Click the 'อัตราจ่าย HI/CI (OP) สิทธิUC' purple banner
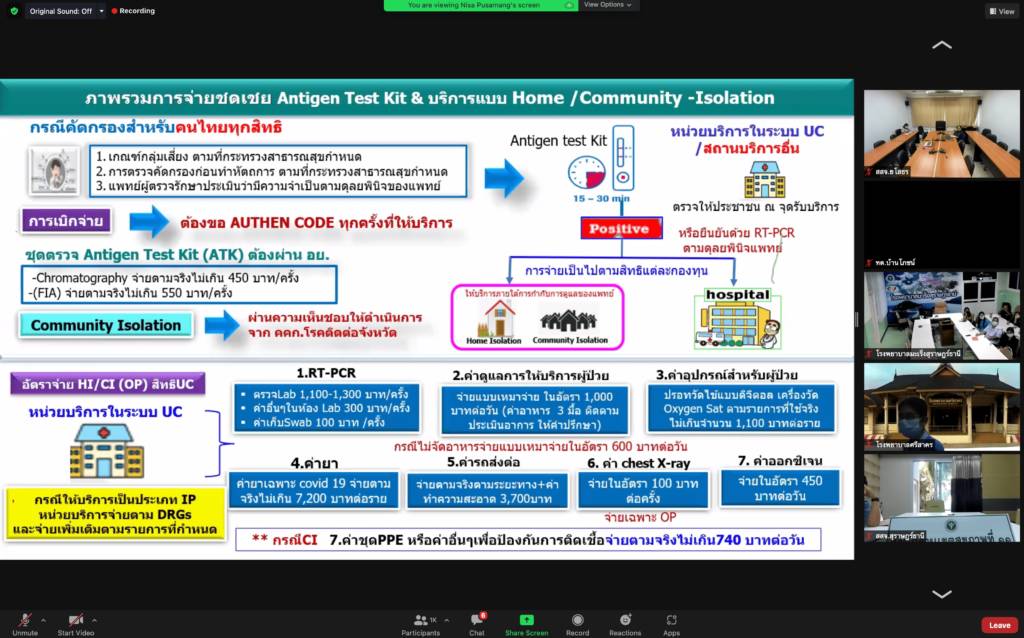The height and width of the screenshot is (638, 1024). pyautogui.click(x=108, y=384)
